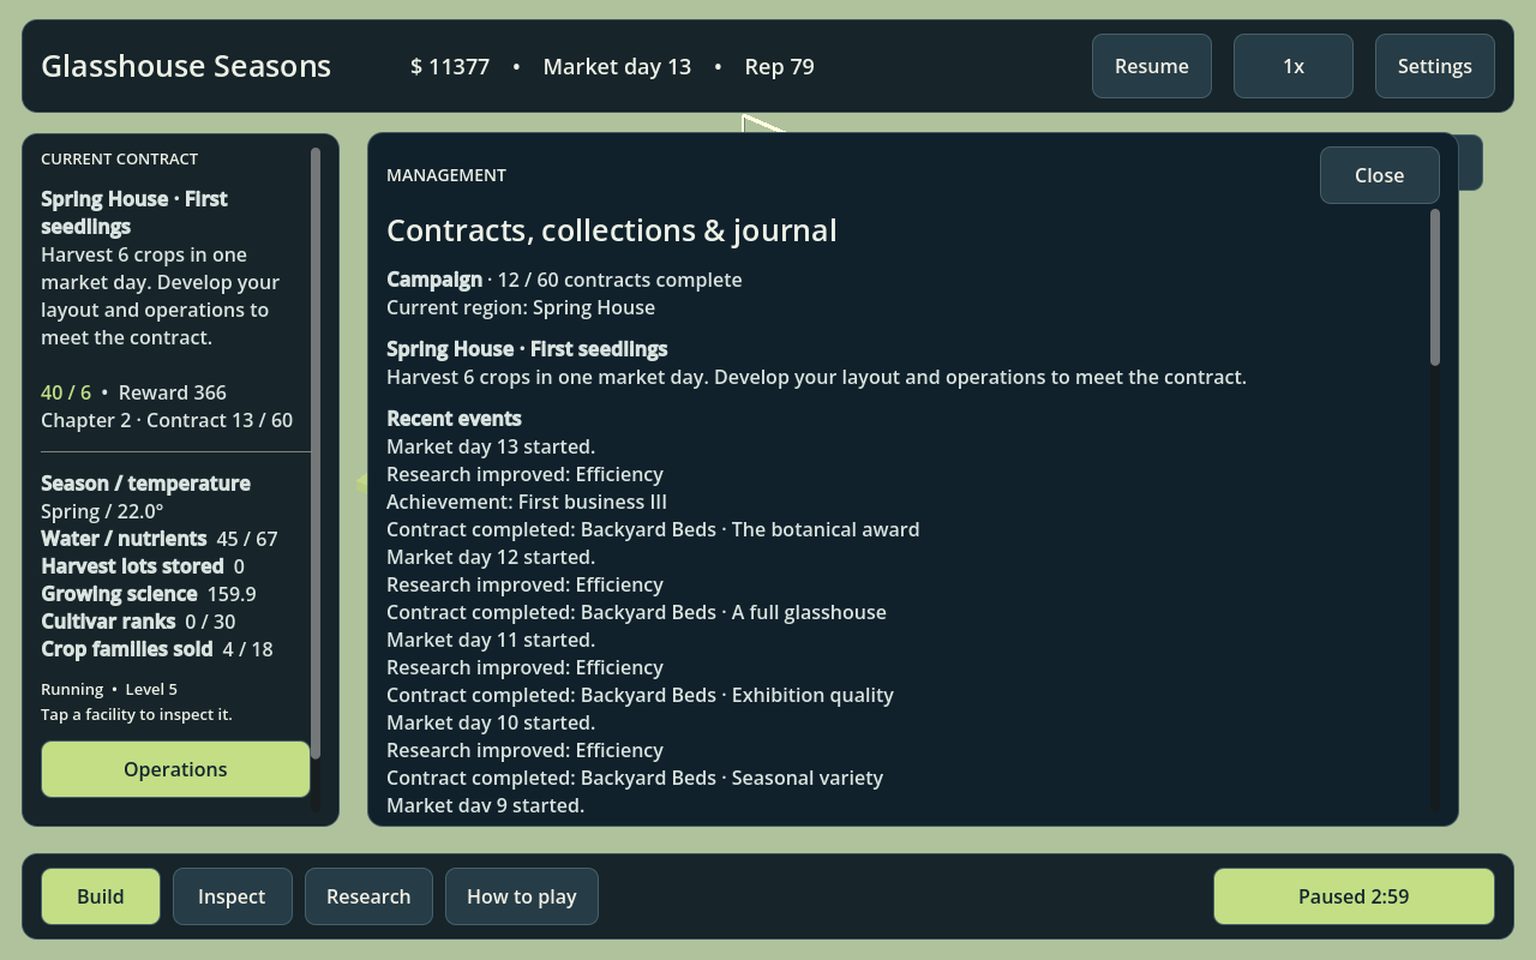Resume the paused game
The height and width of the screenshot is (960, 1536).
(1151, 66)
